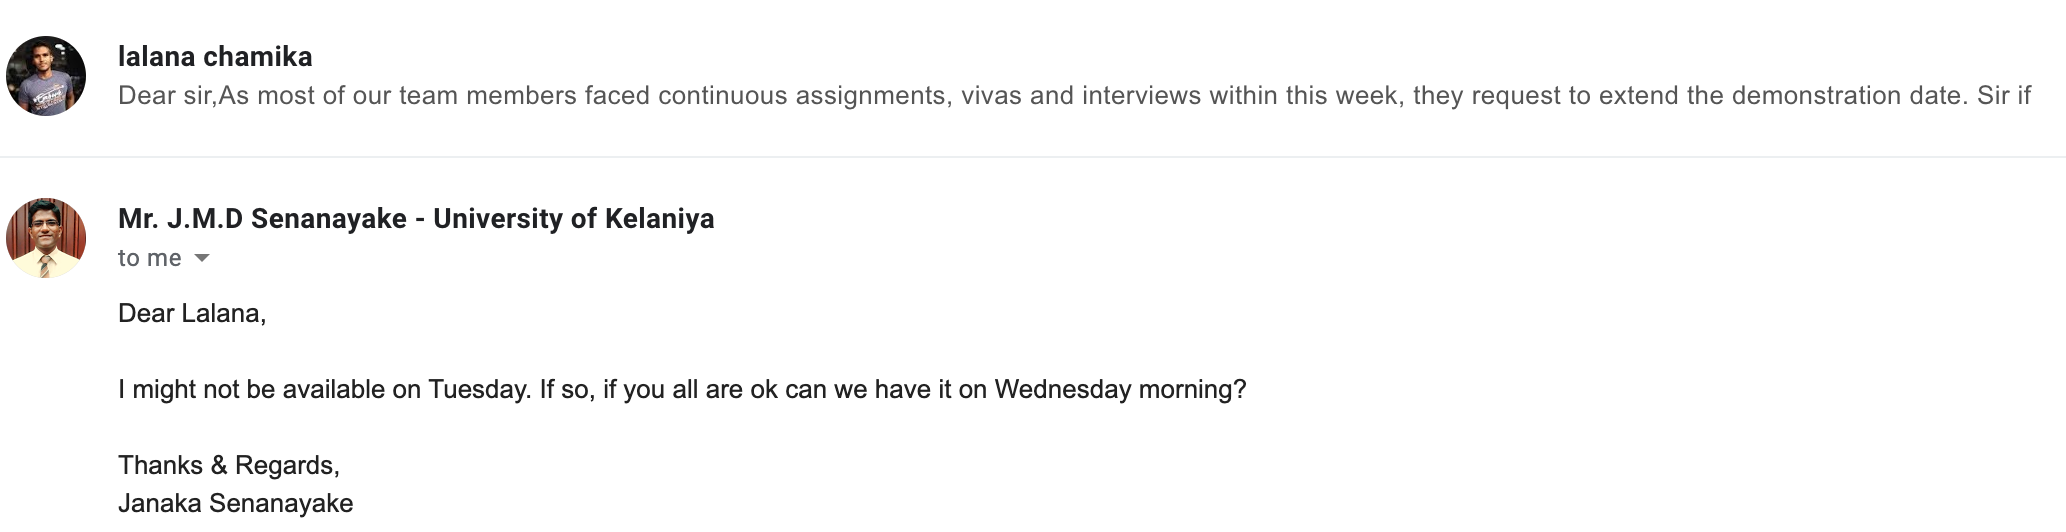Screen dimensions: 2066x532
Task: Click the word "Tuesday" in the reply
Action: point(478,389)
